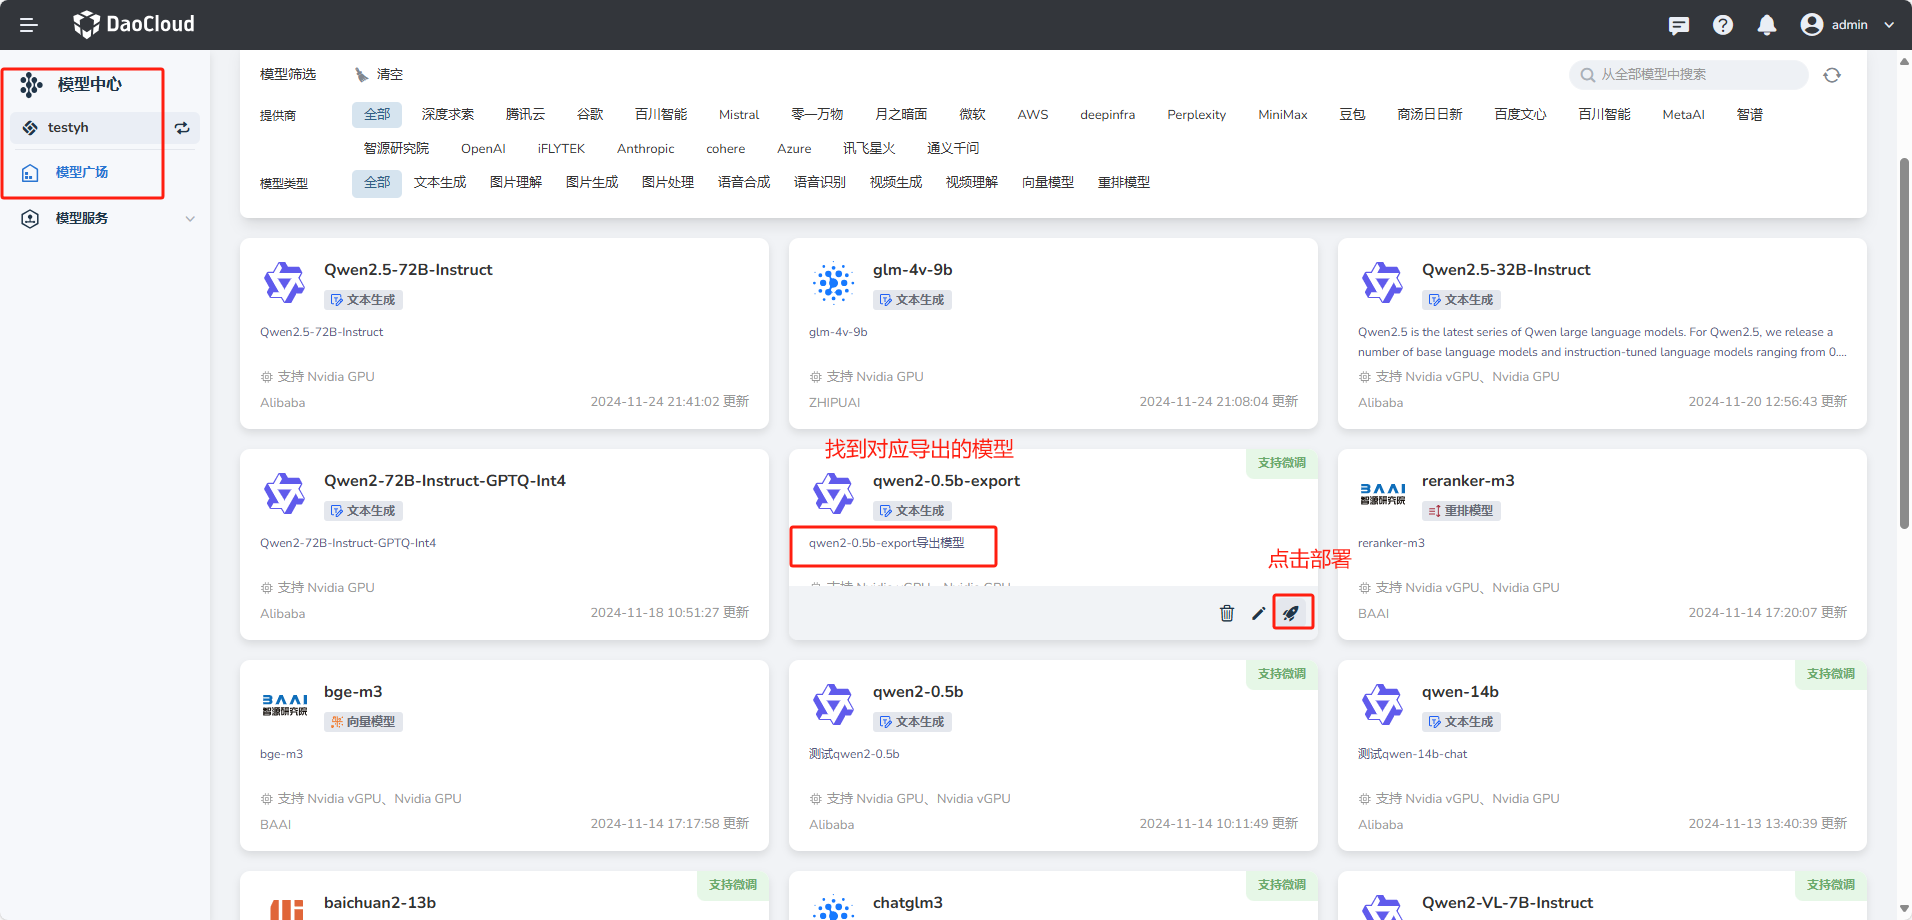
Task: Open the help question mark icon
Action: point(1723,25)
